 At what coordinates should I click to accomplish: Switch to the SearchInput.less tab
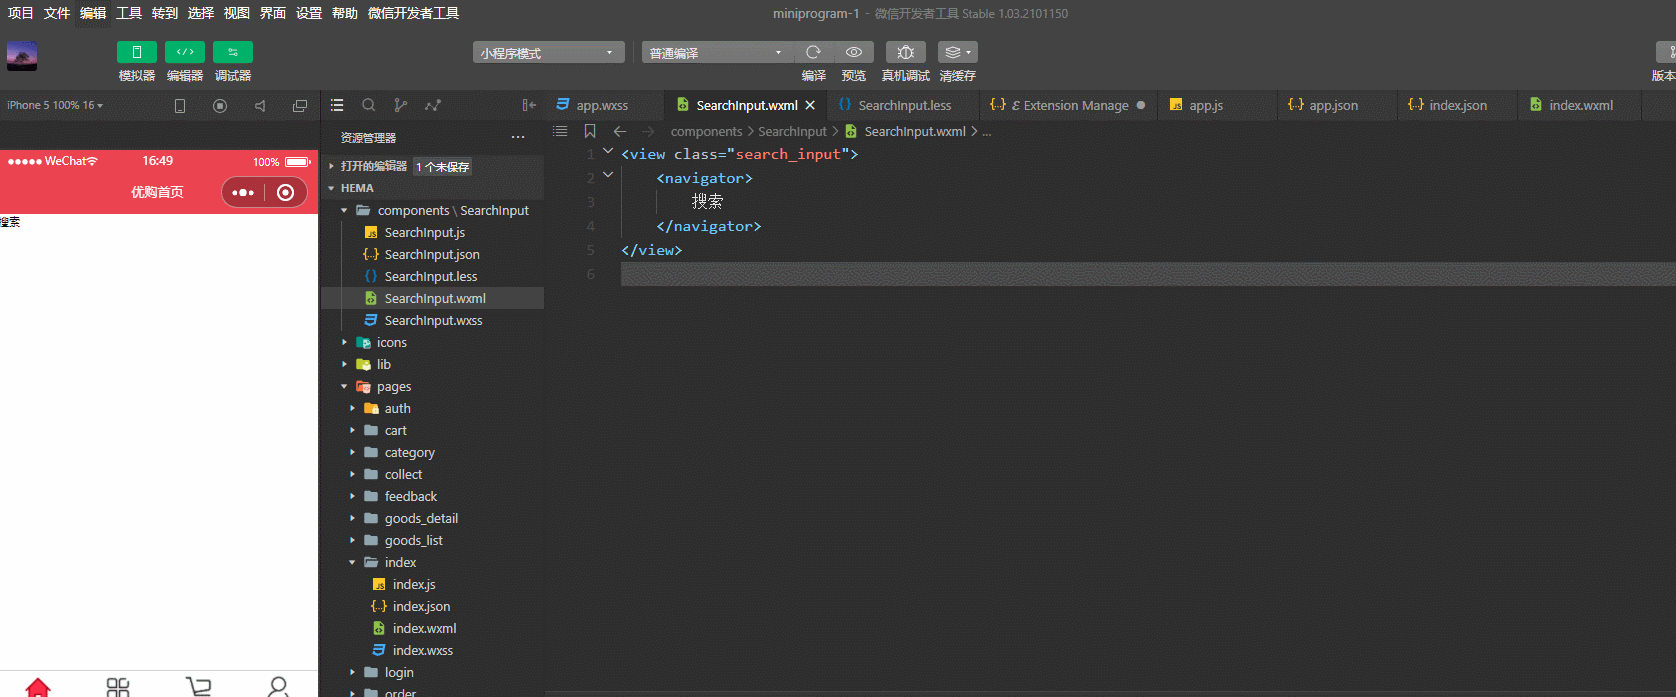click(904, 105)
